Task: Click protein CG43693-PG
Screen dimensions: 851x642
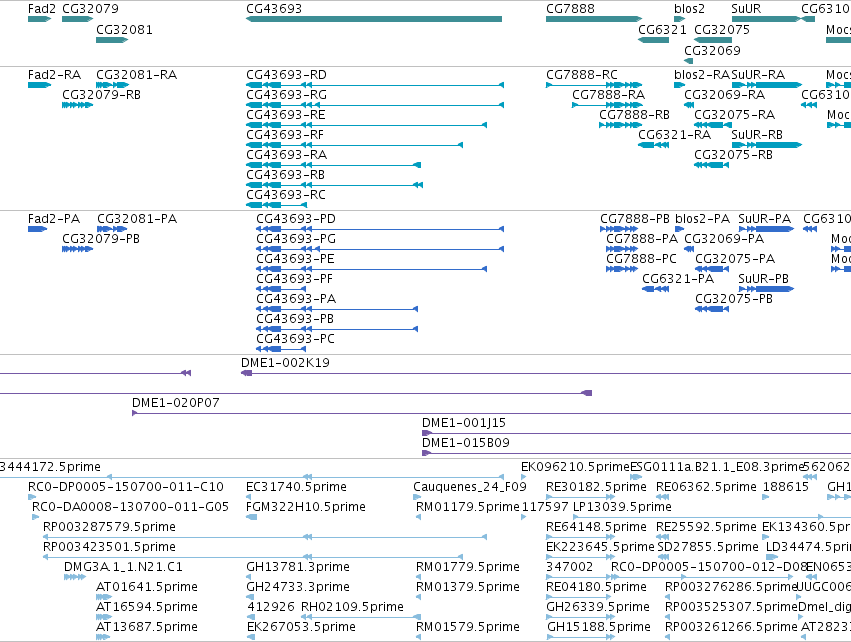Action: click(x=380, y=249)
